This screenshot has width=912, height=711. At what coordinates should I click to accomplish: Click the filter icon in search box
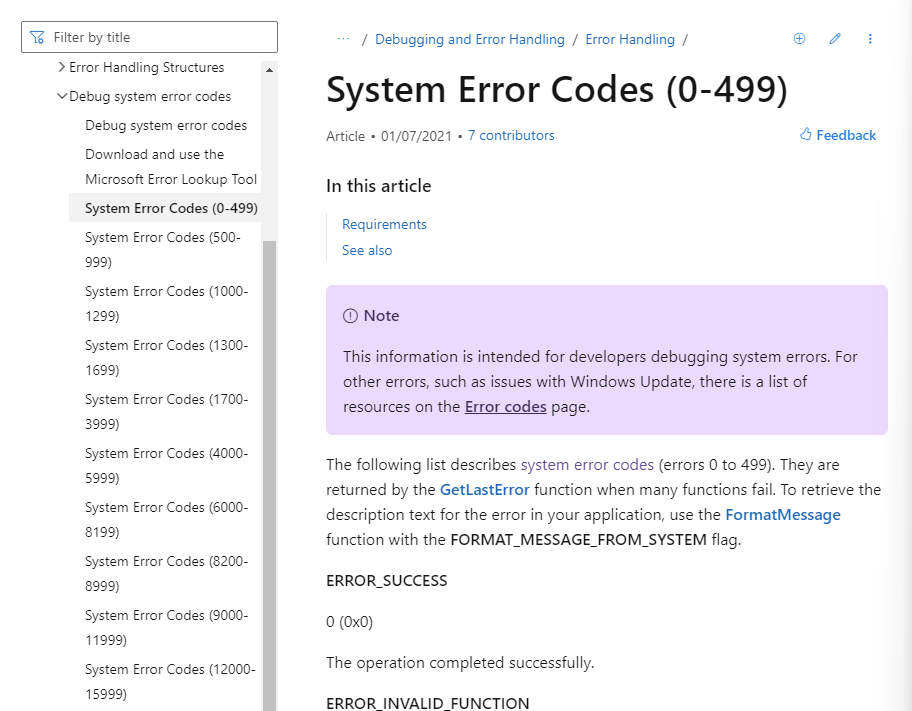pyautogui.click(x=38, y=38)
